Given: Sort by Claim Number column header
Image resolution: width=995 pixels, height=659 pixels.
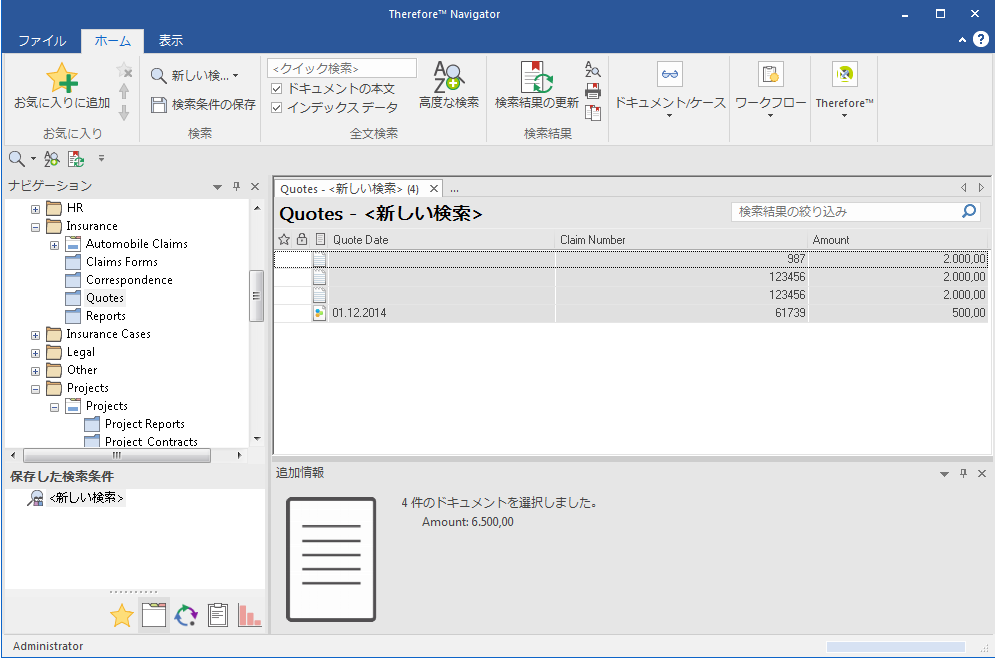Looking at the screenshot, I should (682, 240).
